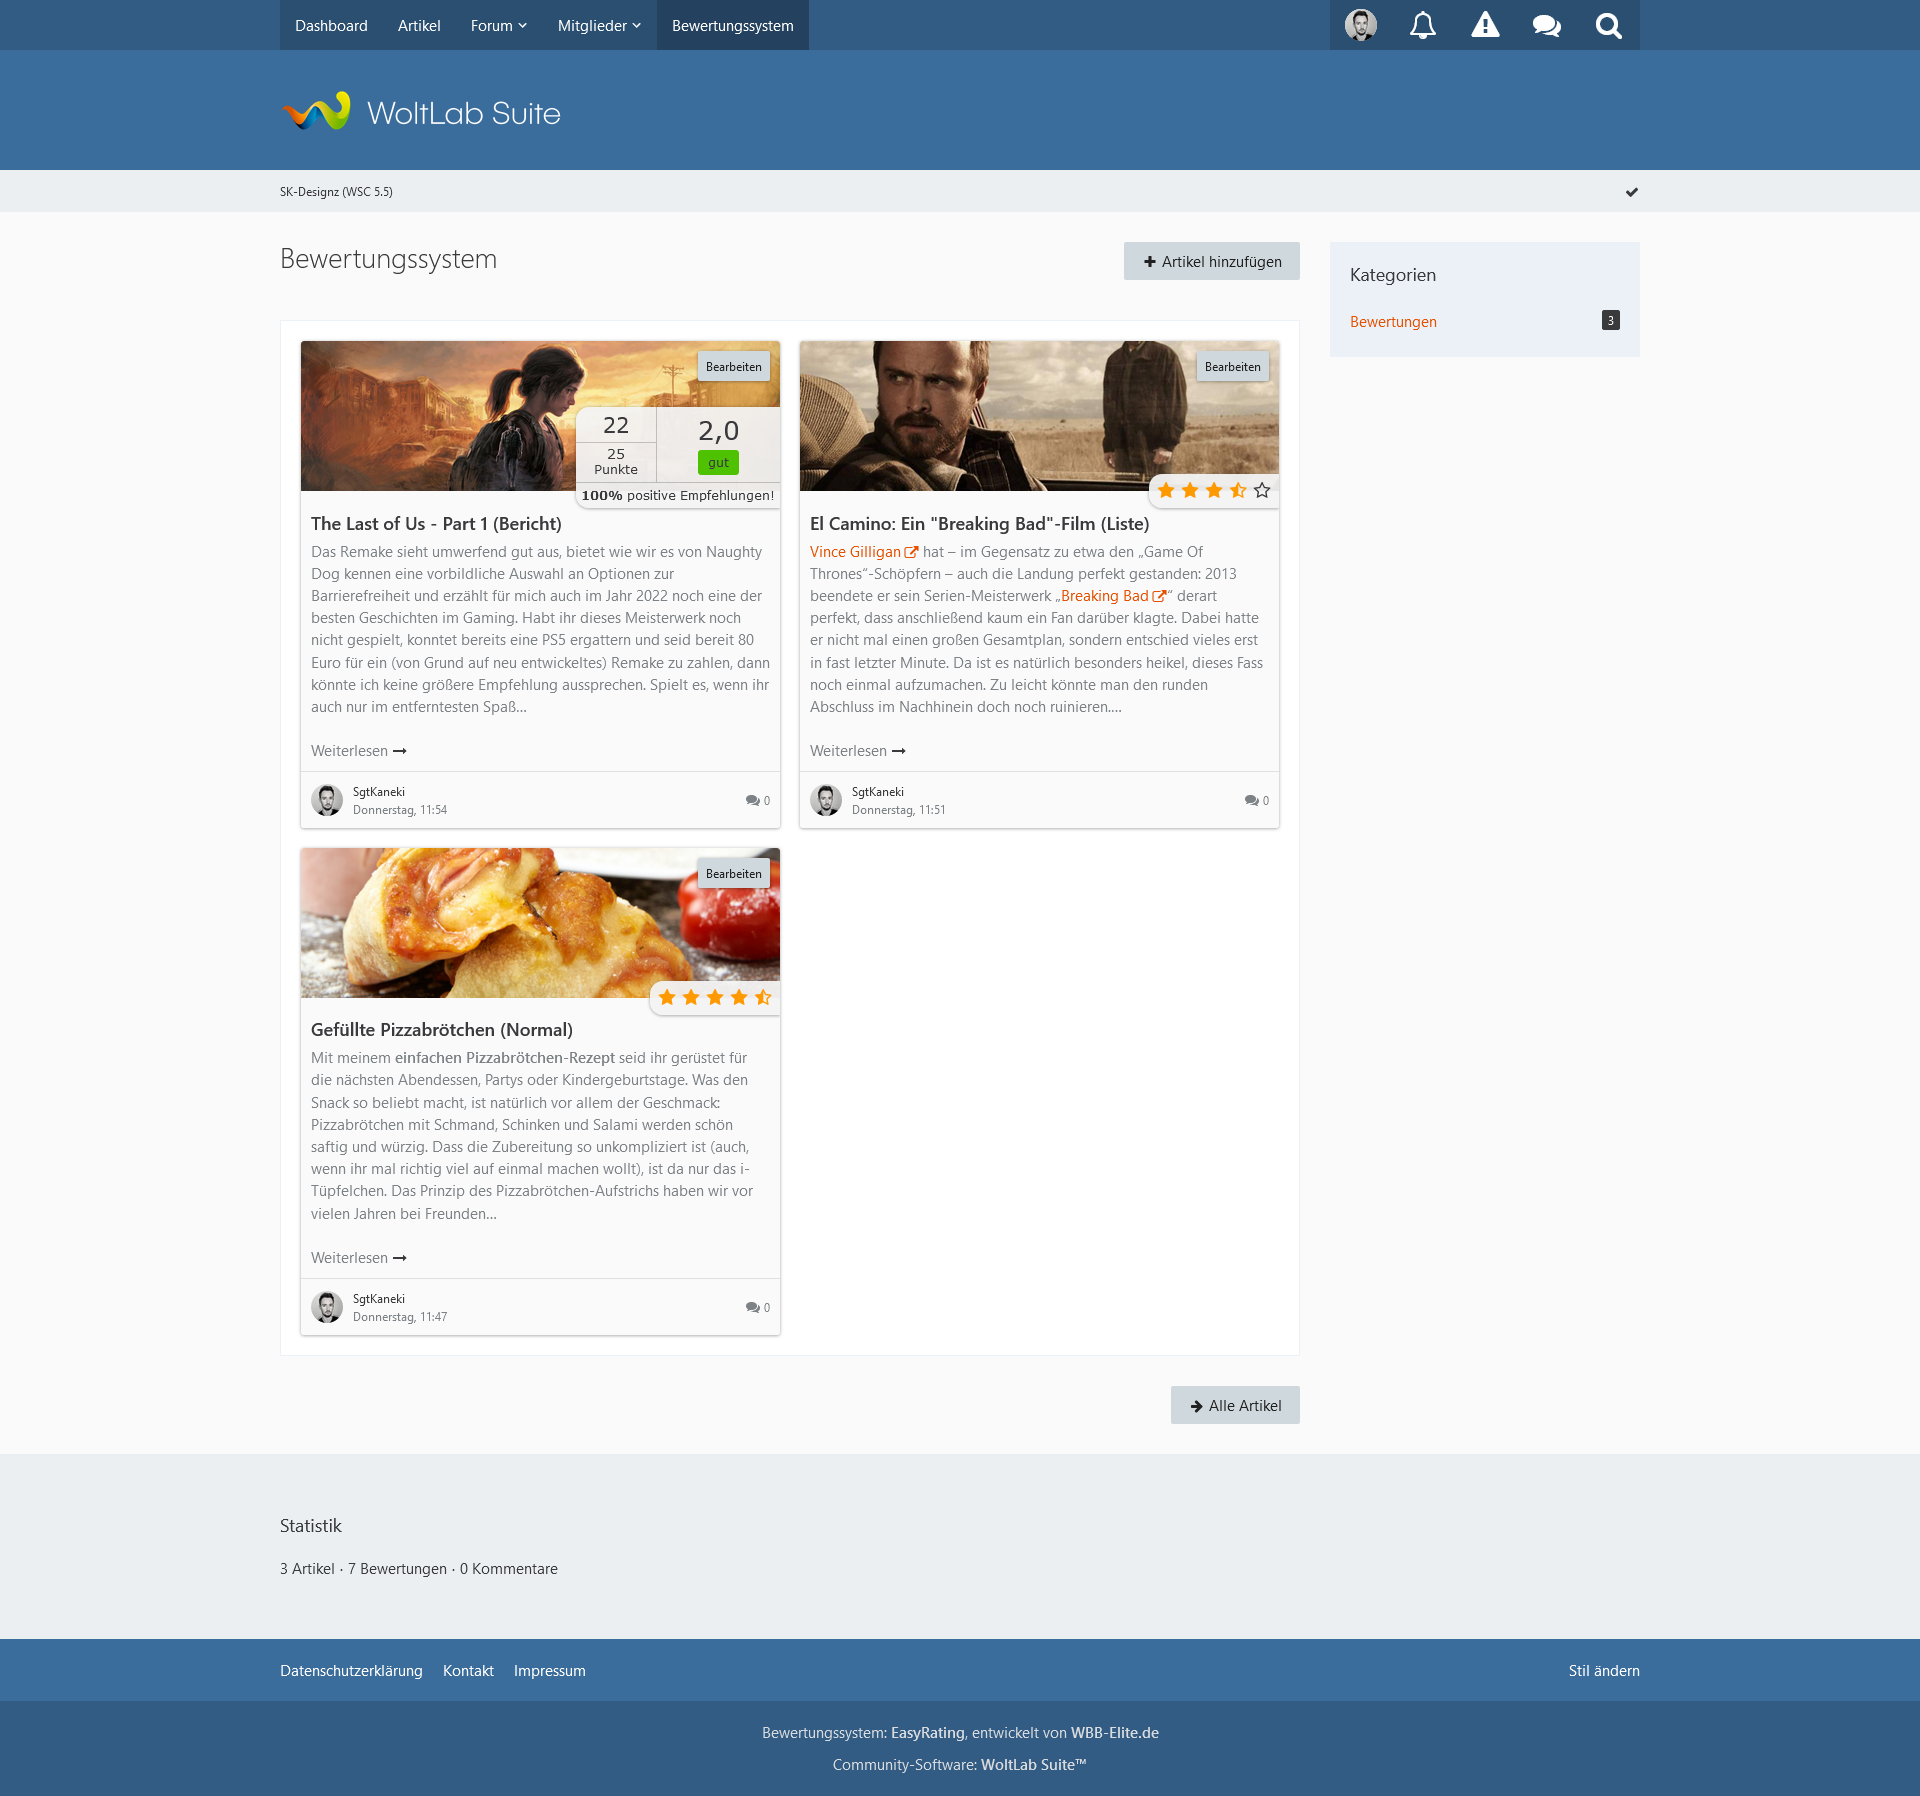1920x1796 pixels.
Task: Expand the Forum dropdown menu
Action: tap(498, 25)
